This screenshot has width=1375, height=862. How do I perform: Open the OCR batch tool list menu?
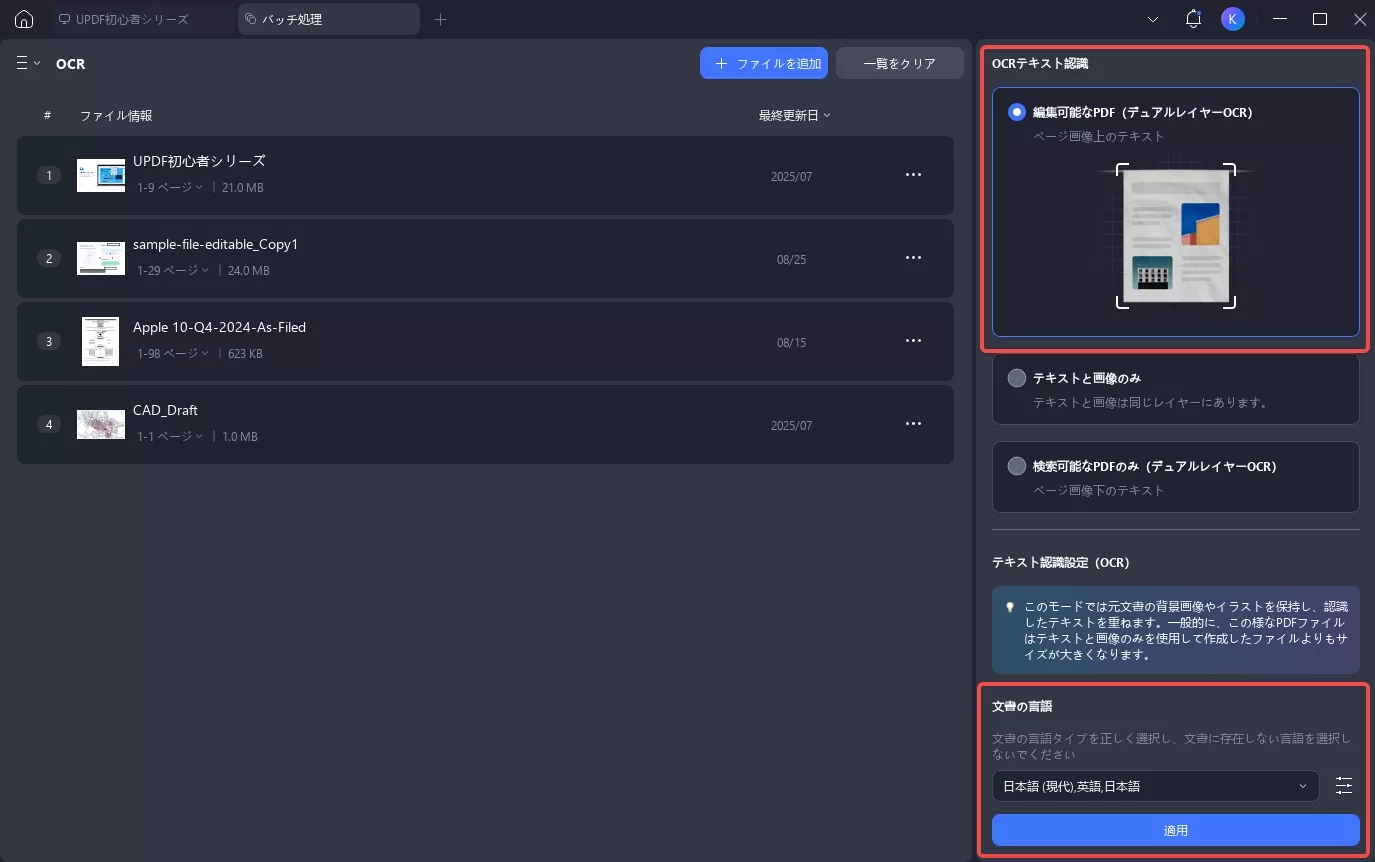click(28, 63)
